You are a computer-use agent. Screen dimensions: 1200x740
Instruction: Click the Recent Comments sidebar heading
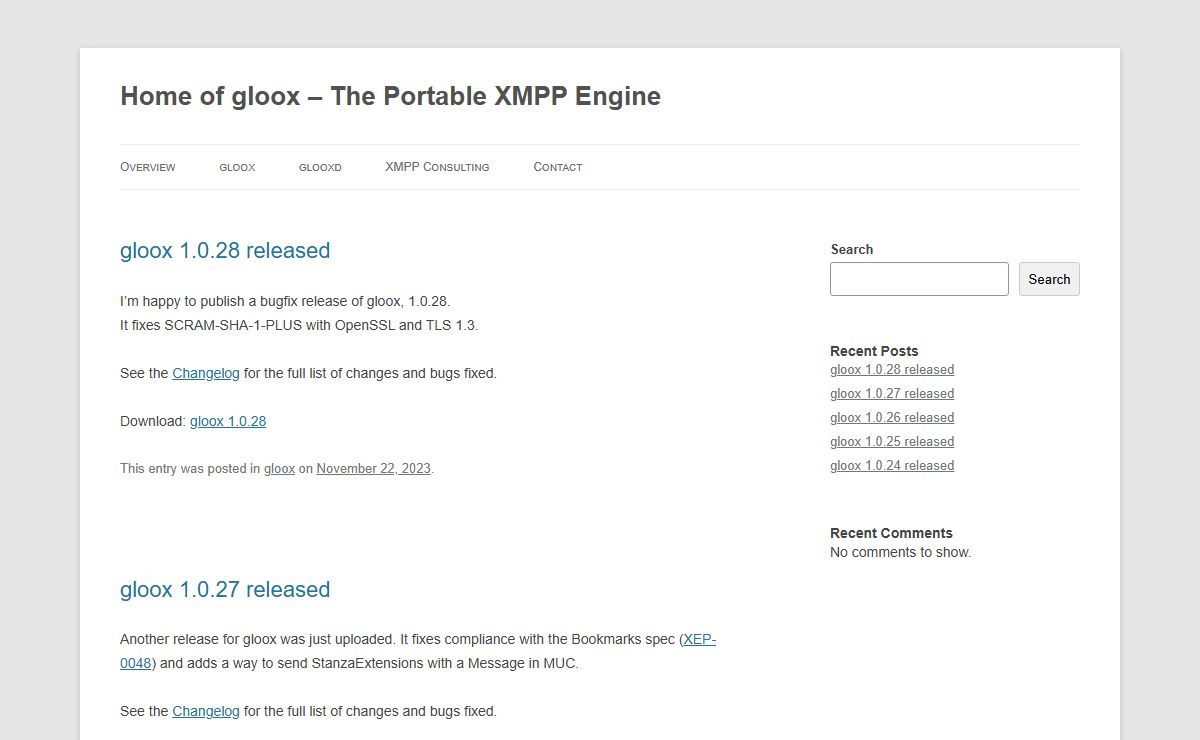coord(891,533)
